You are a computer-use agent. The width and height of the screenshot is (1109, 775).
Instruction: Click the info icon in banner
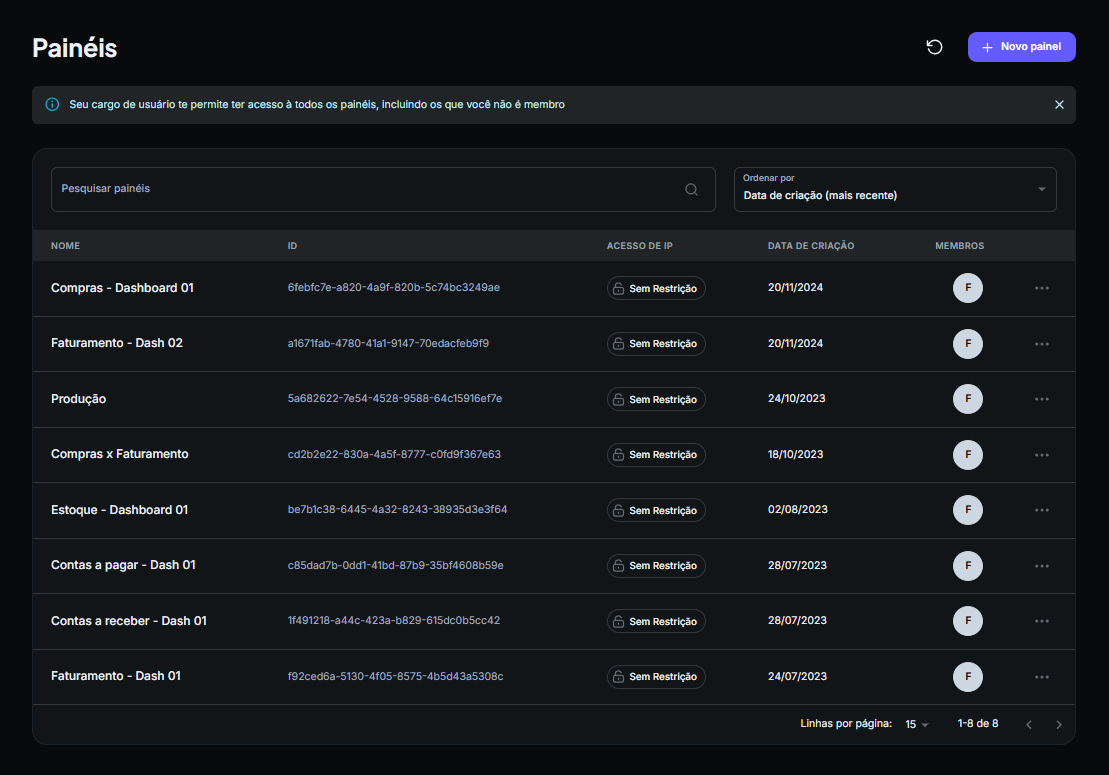point(52,105)
